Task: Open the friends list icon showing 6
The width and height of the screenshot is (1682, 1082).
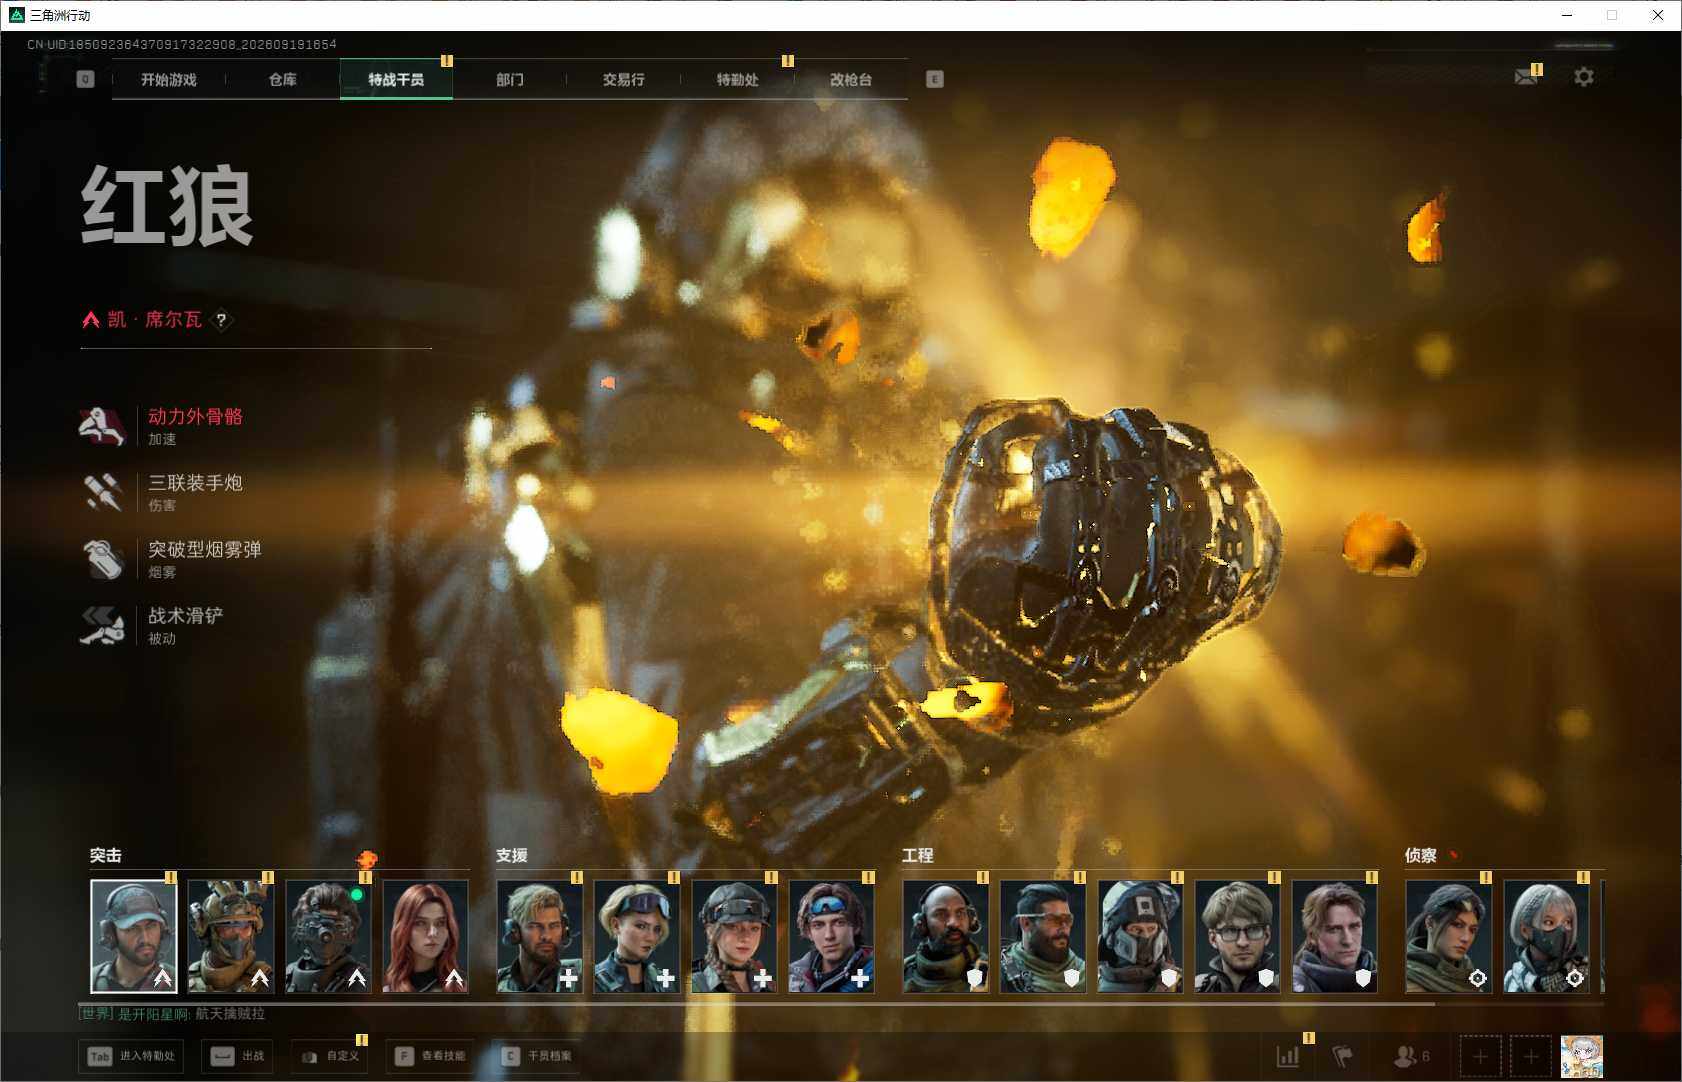Action: coord(1411,1056)
